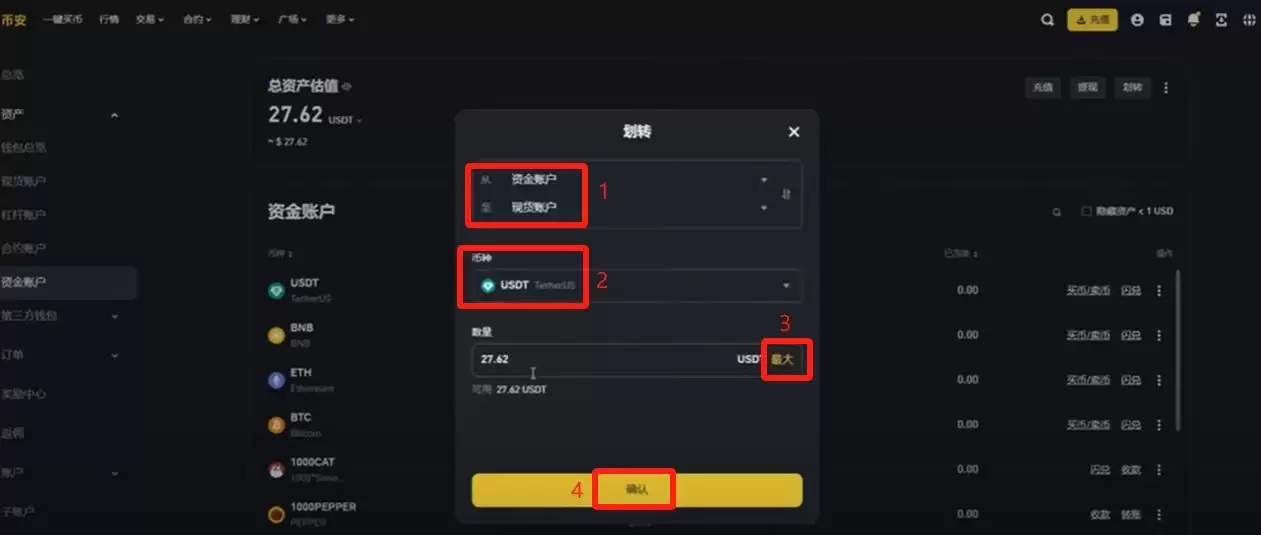The height and width of the screenshot is (535, 1261).
Task: Click the 最大 max amount button
Action: 782,359
